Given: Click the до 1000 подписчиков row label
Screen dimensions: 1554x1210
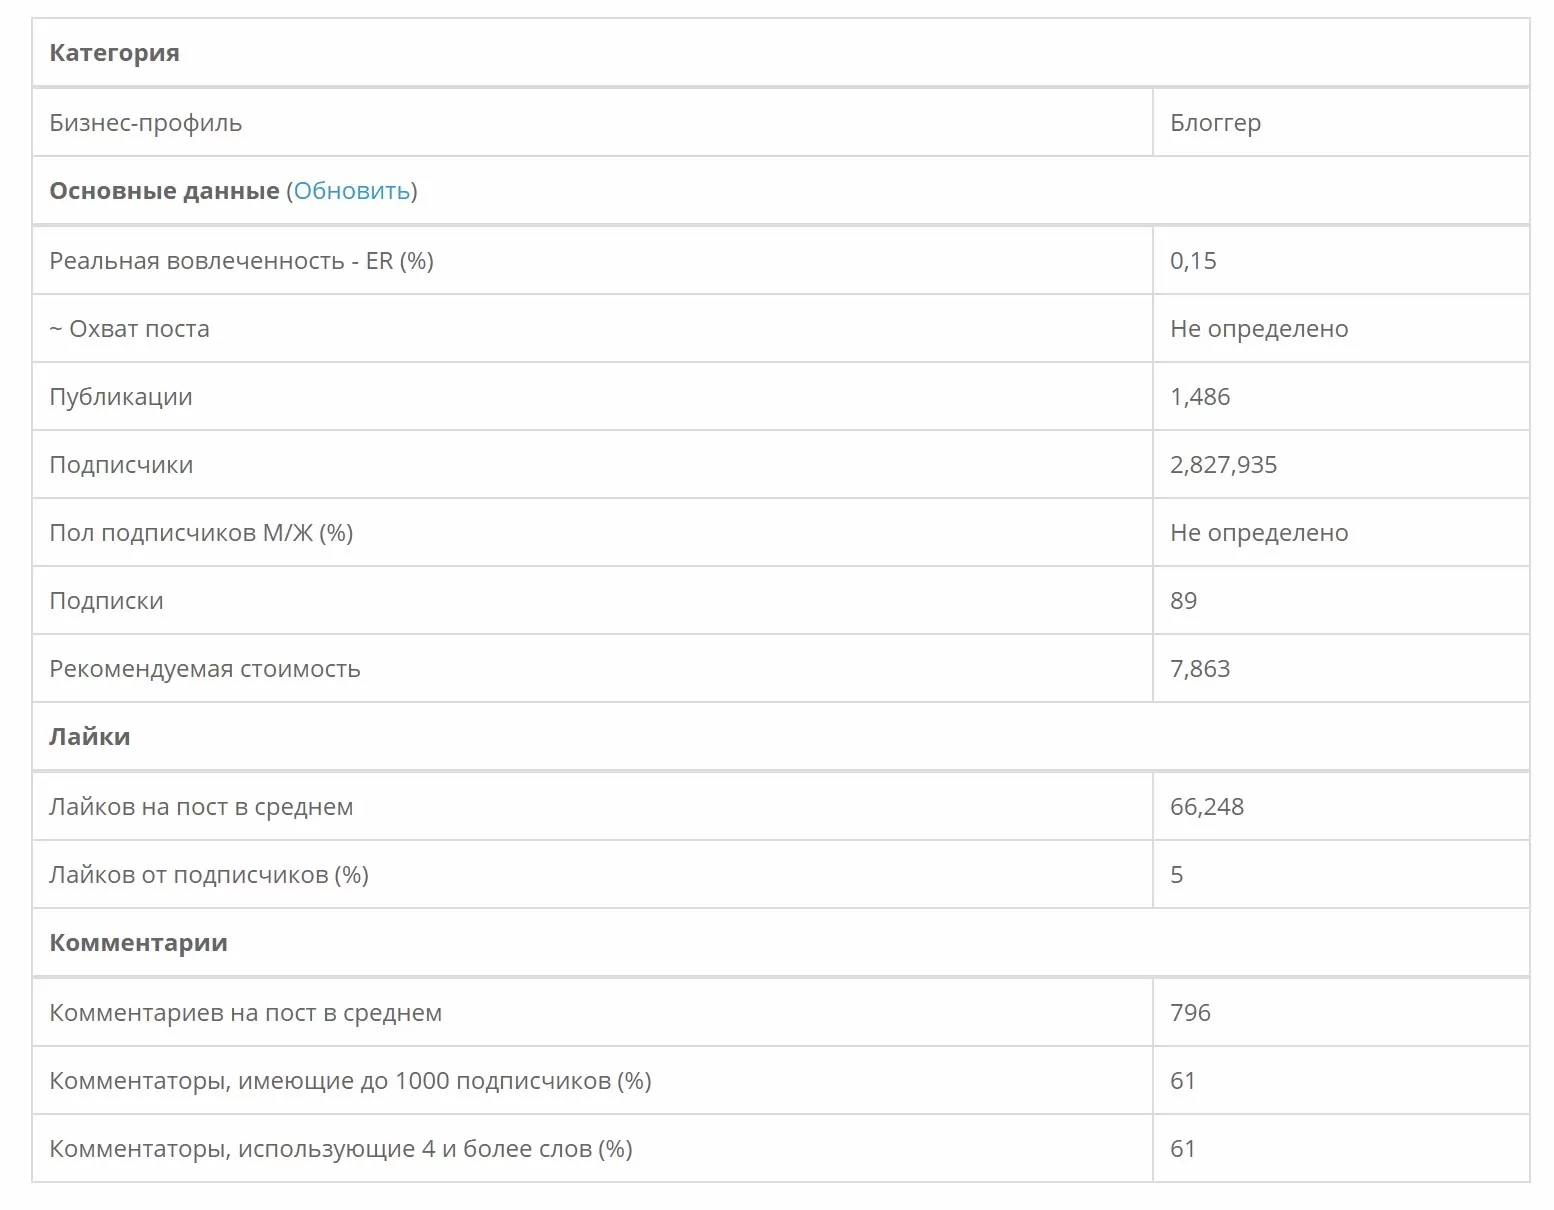Looking at the screenshot, I should coord(592,1081).
